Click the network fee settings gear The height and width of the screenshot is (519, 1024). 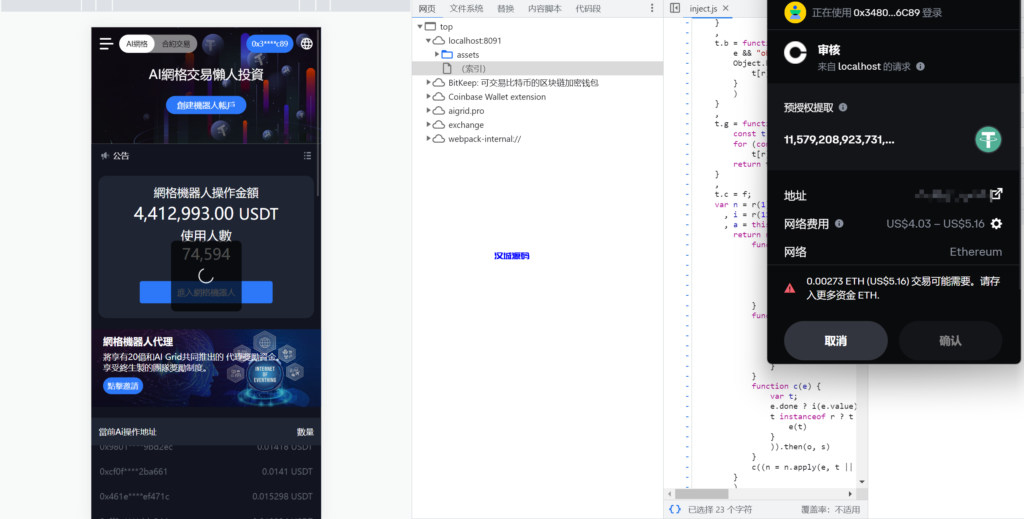pyautogui.click(x=996, y=224)
